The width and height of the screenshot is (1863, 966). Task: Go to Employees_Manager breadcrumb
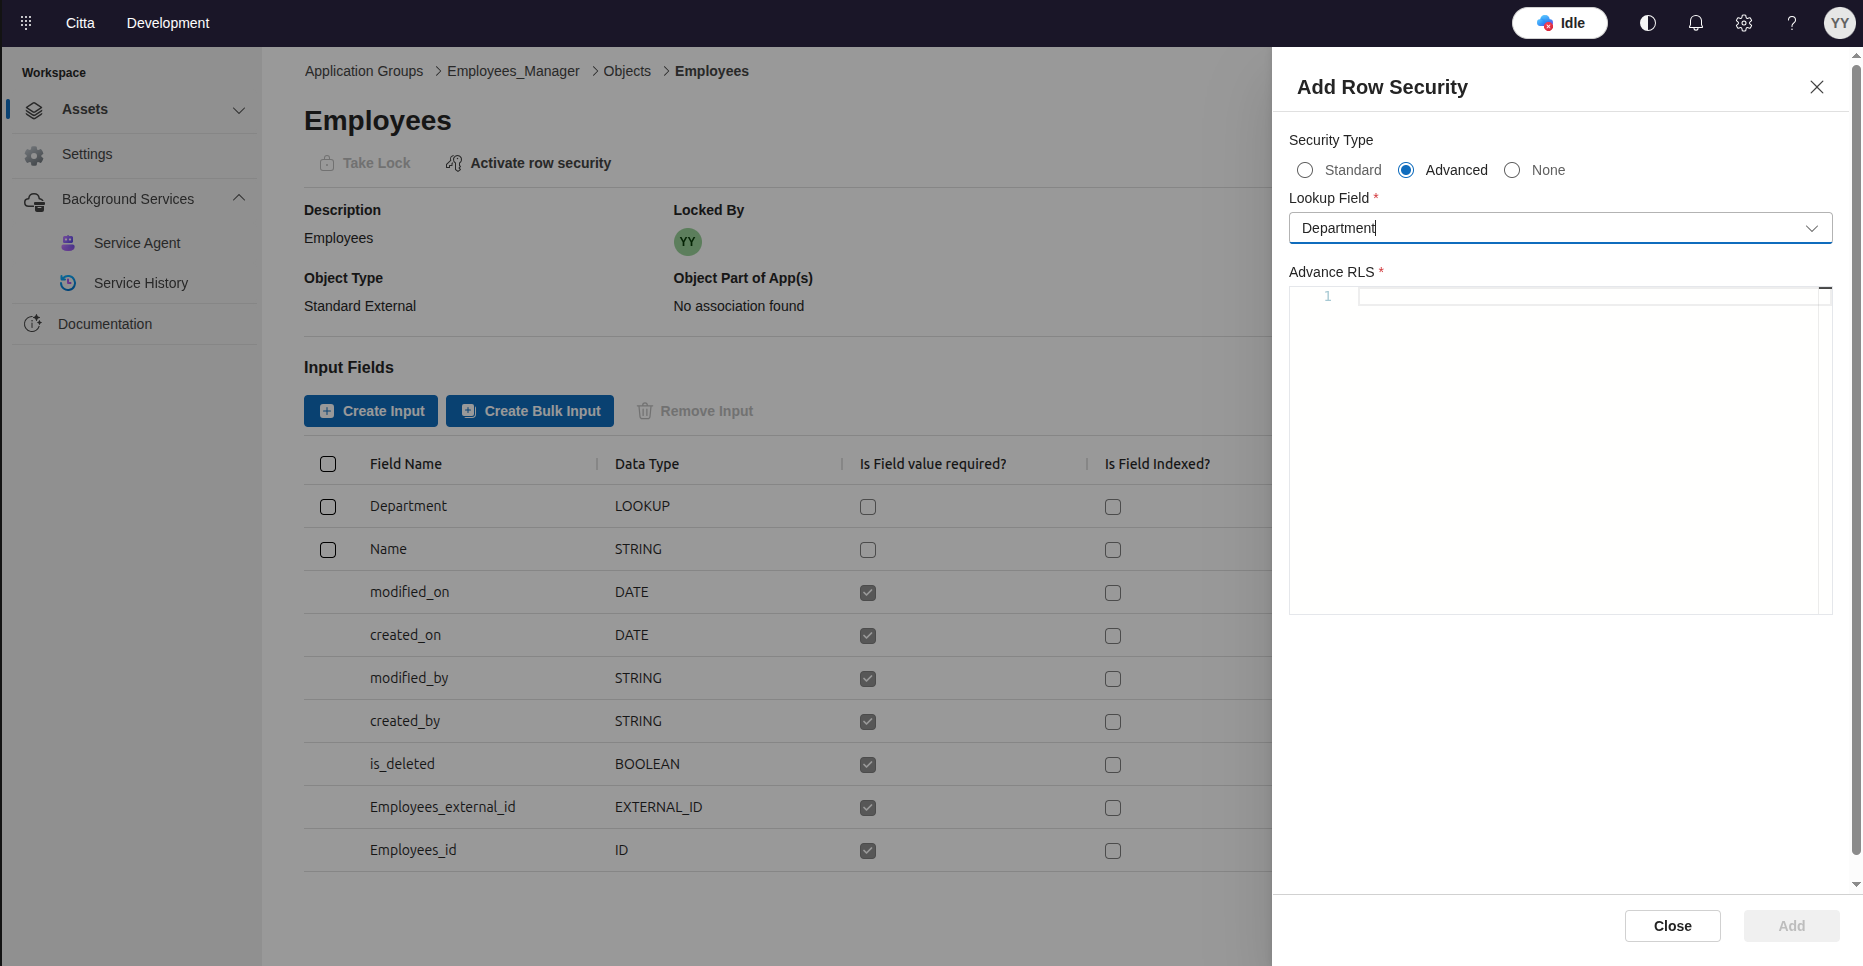point(513,71)
